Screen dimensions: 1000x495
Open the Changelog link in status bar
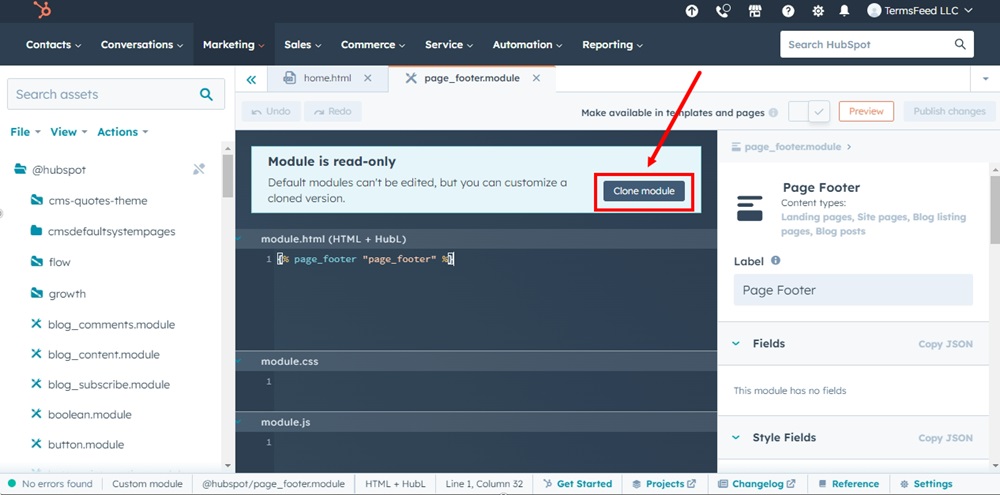757,484
